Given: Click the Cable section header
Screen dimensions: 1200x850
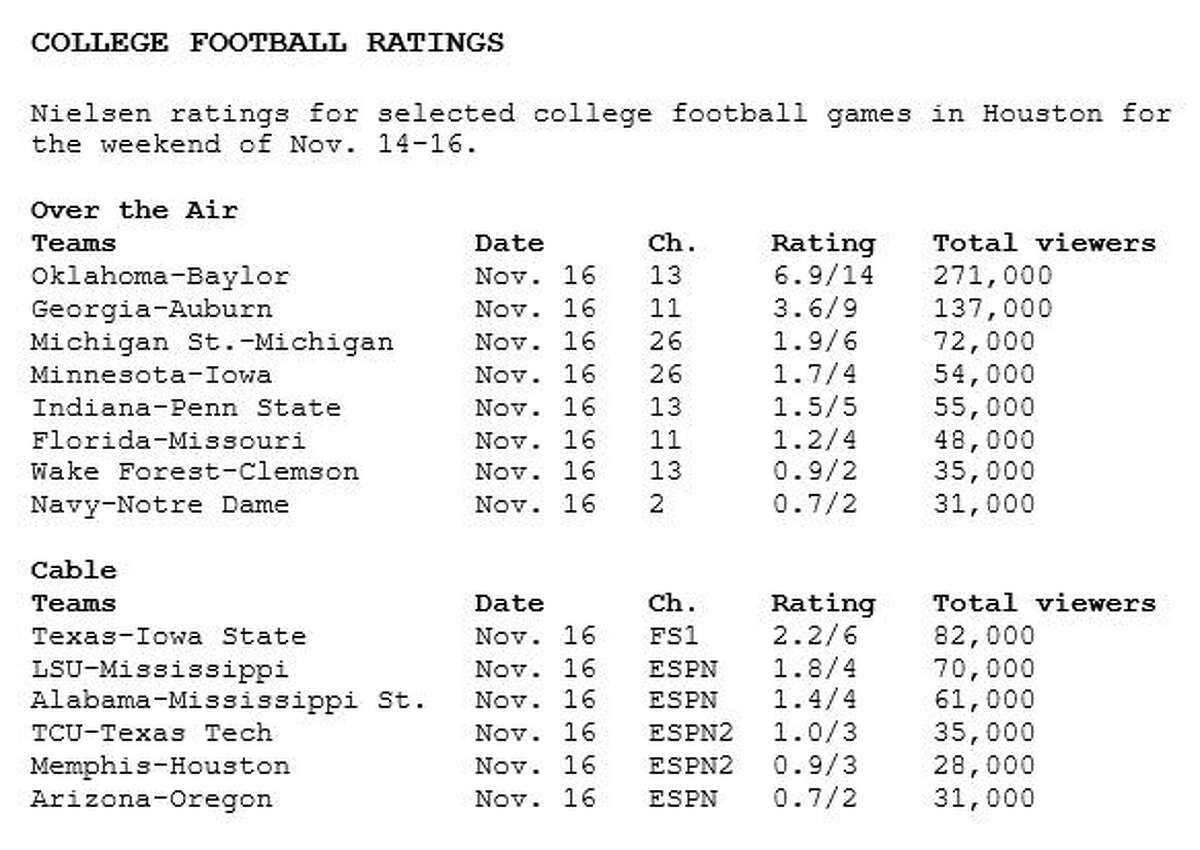Looking at the screenshot, I should coord(74,570).
